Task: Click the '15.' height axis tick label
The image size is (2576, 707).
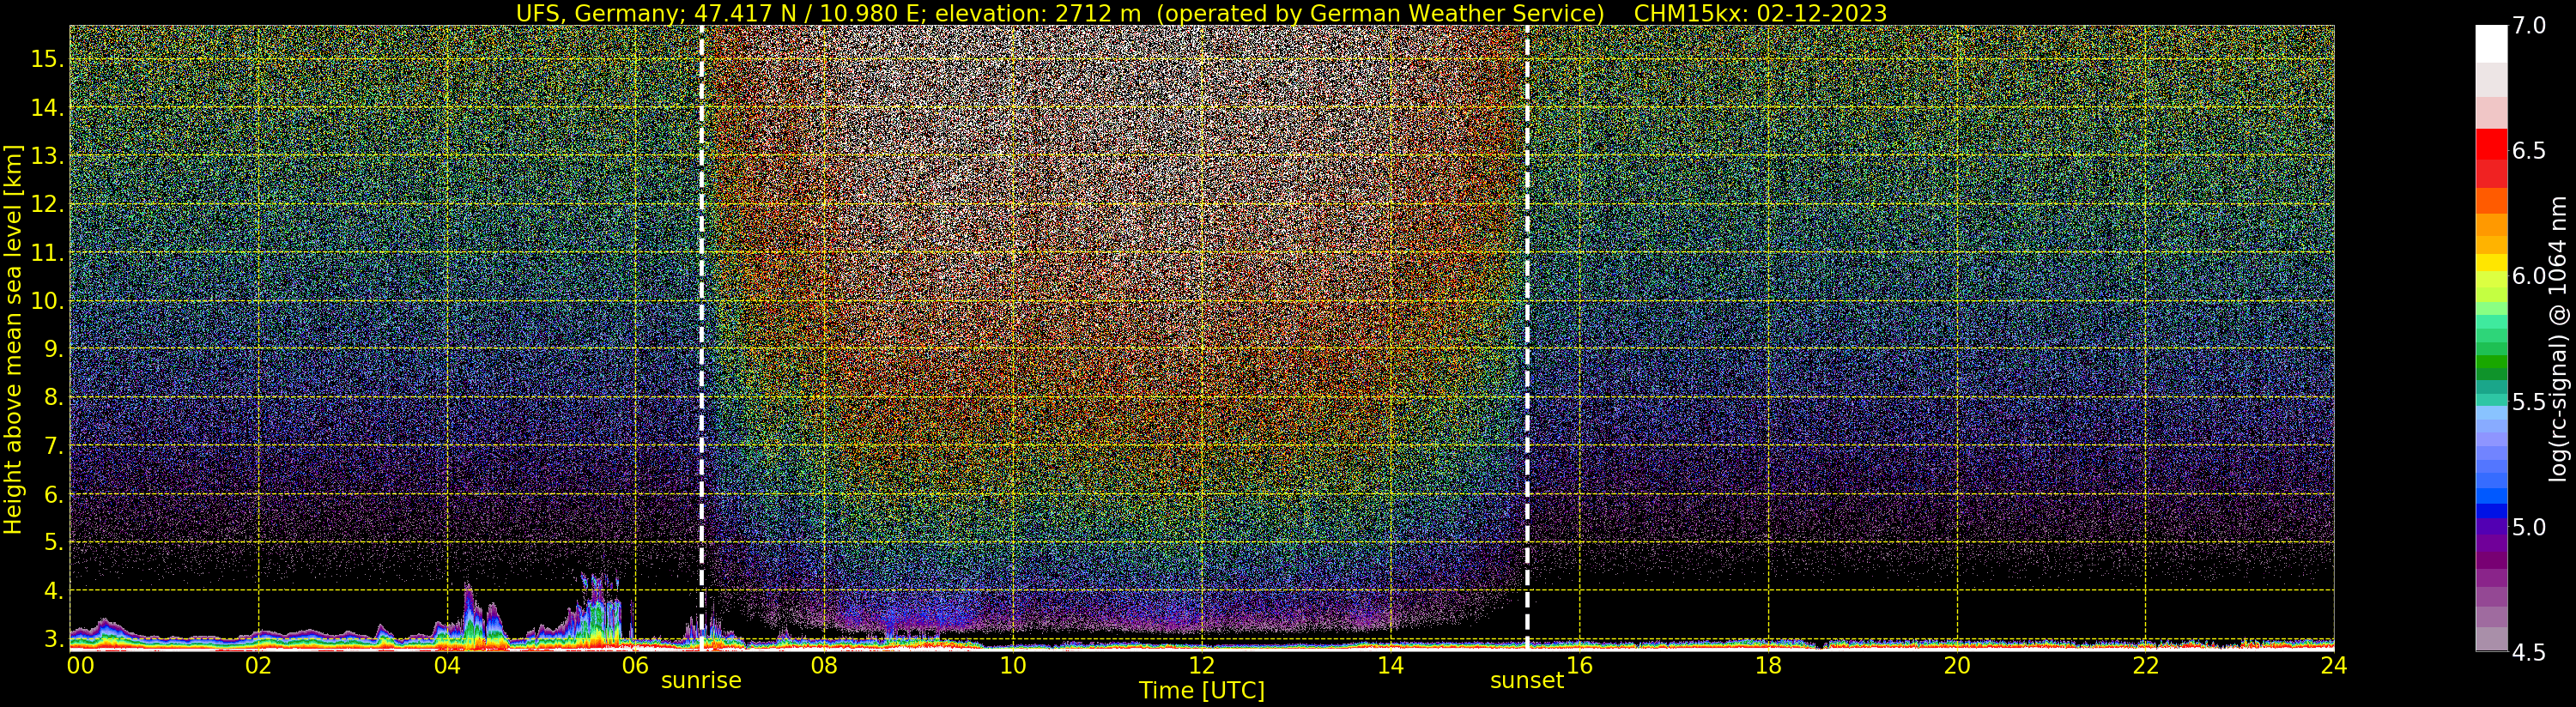Action: [48, 59]
